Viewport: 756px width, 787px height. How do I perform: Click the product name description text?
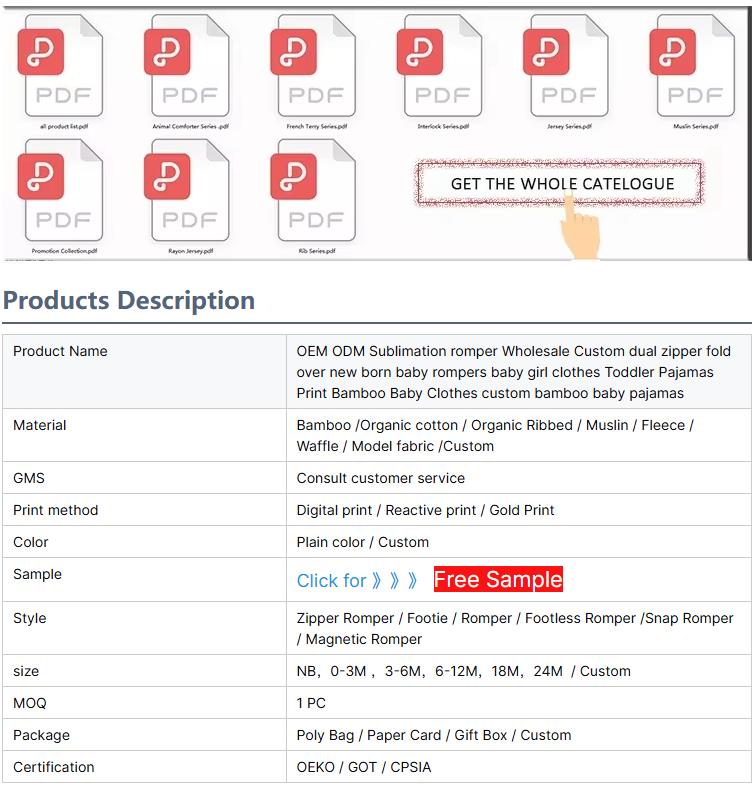pyautogui.click(x=515, y=372)
